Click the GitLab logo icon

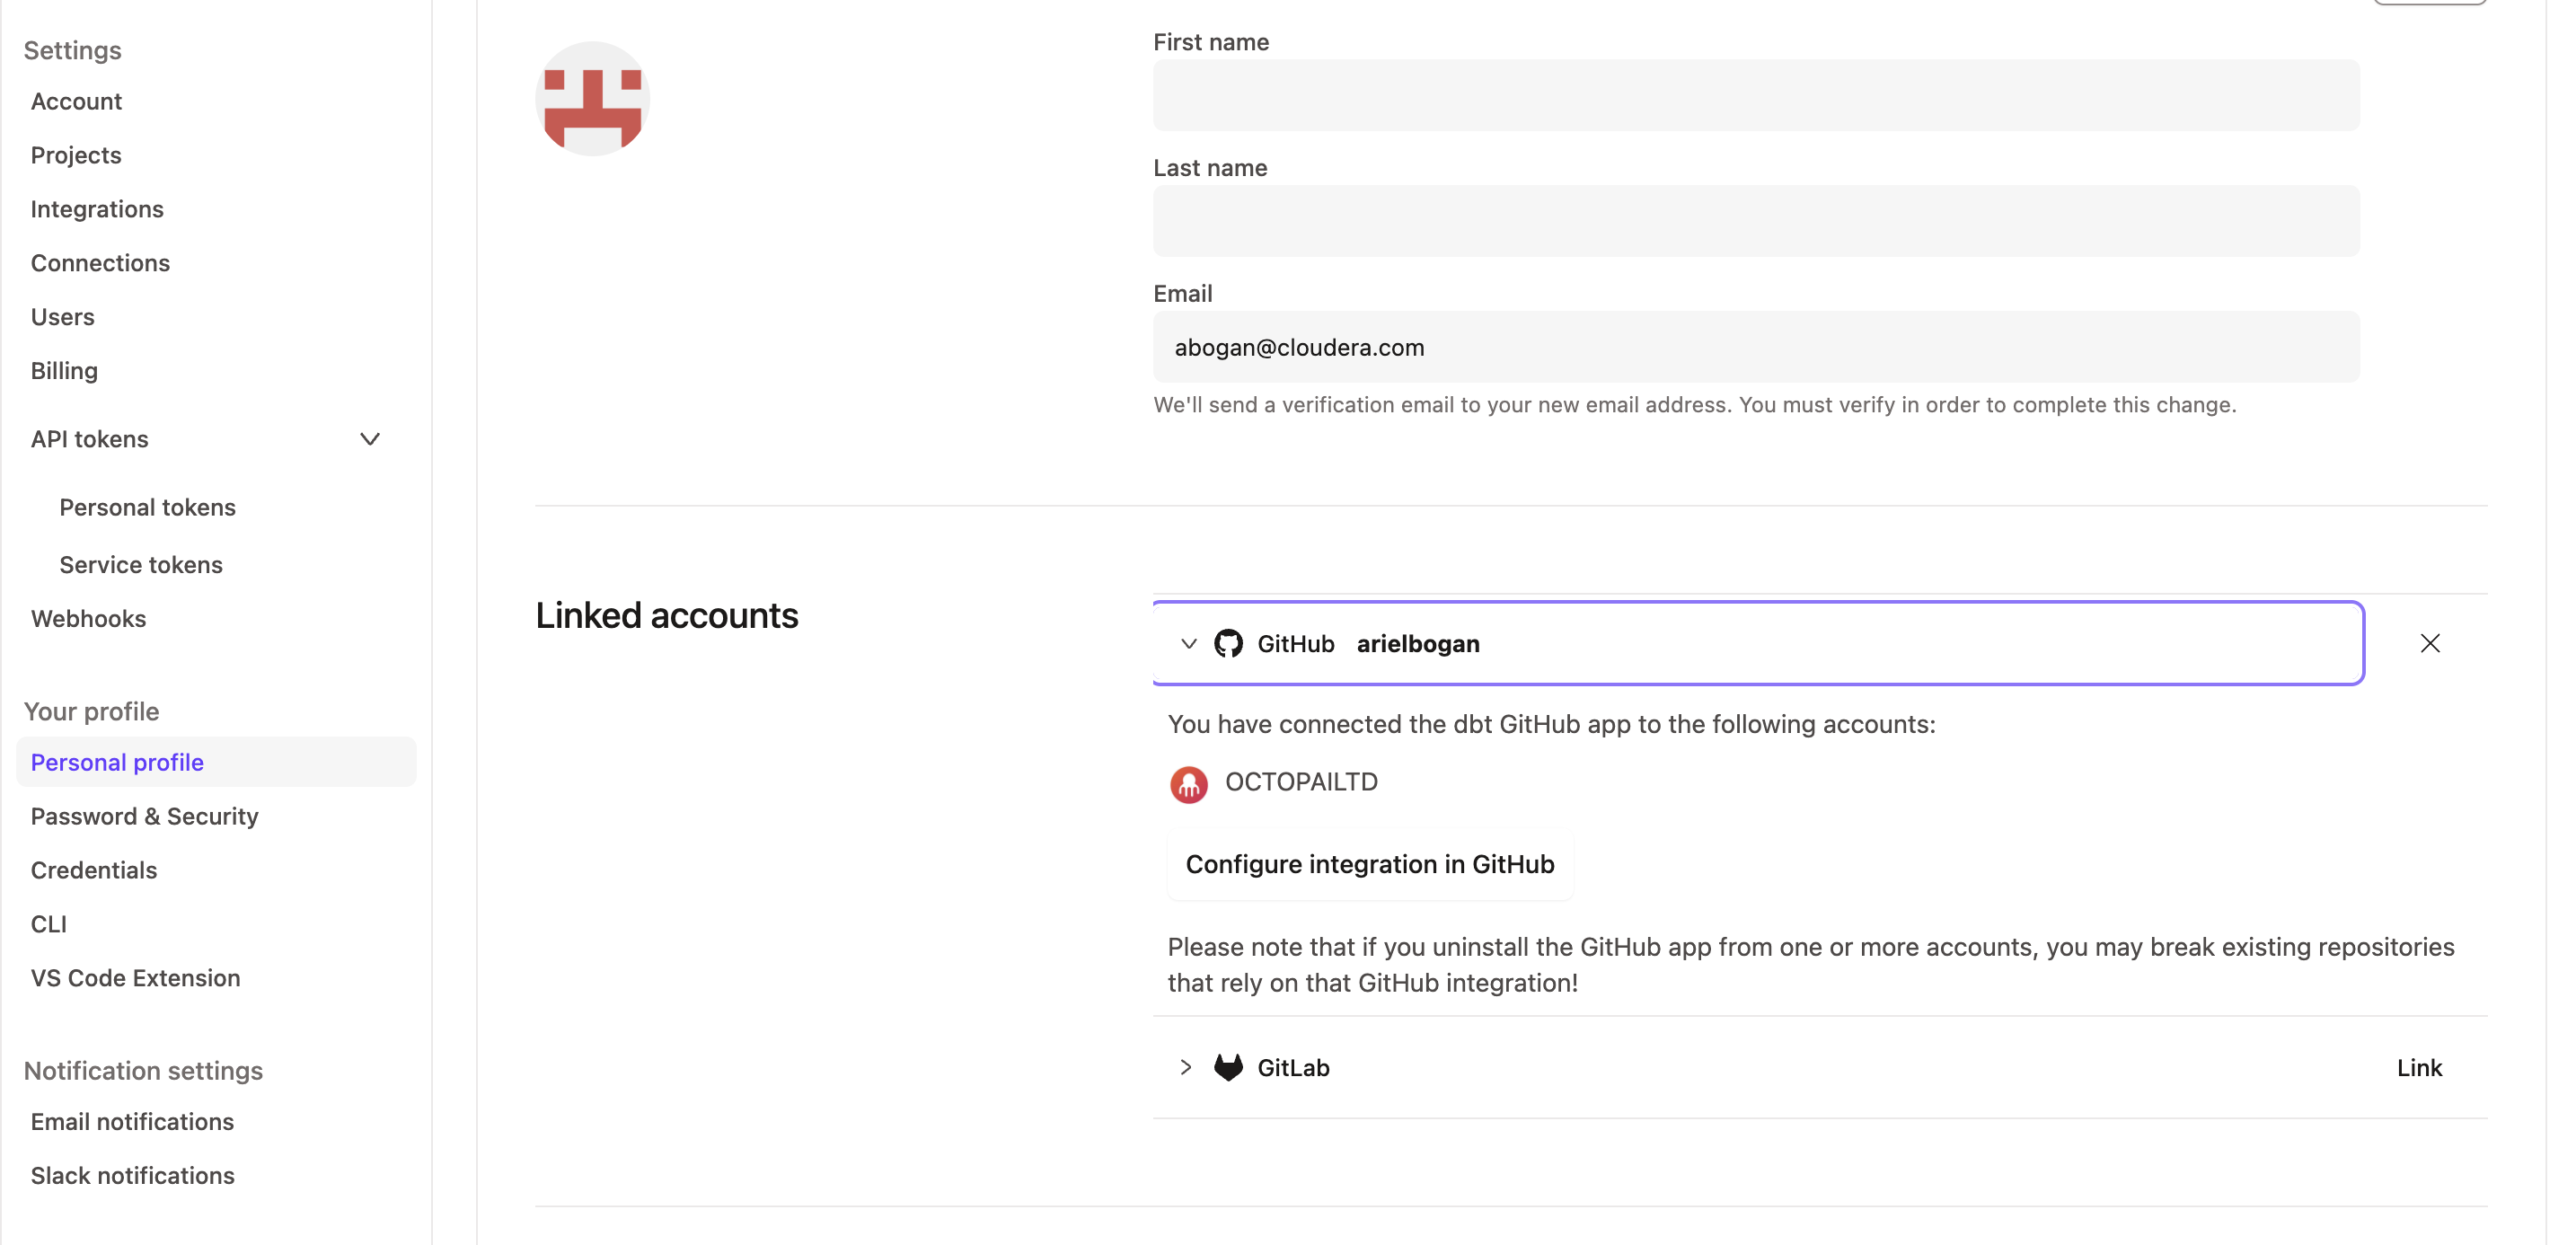click(x=1229, y=1067)
